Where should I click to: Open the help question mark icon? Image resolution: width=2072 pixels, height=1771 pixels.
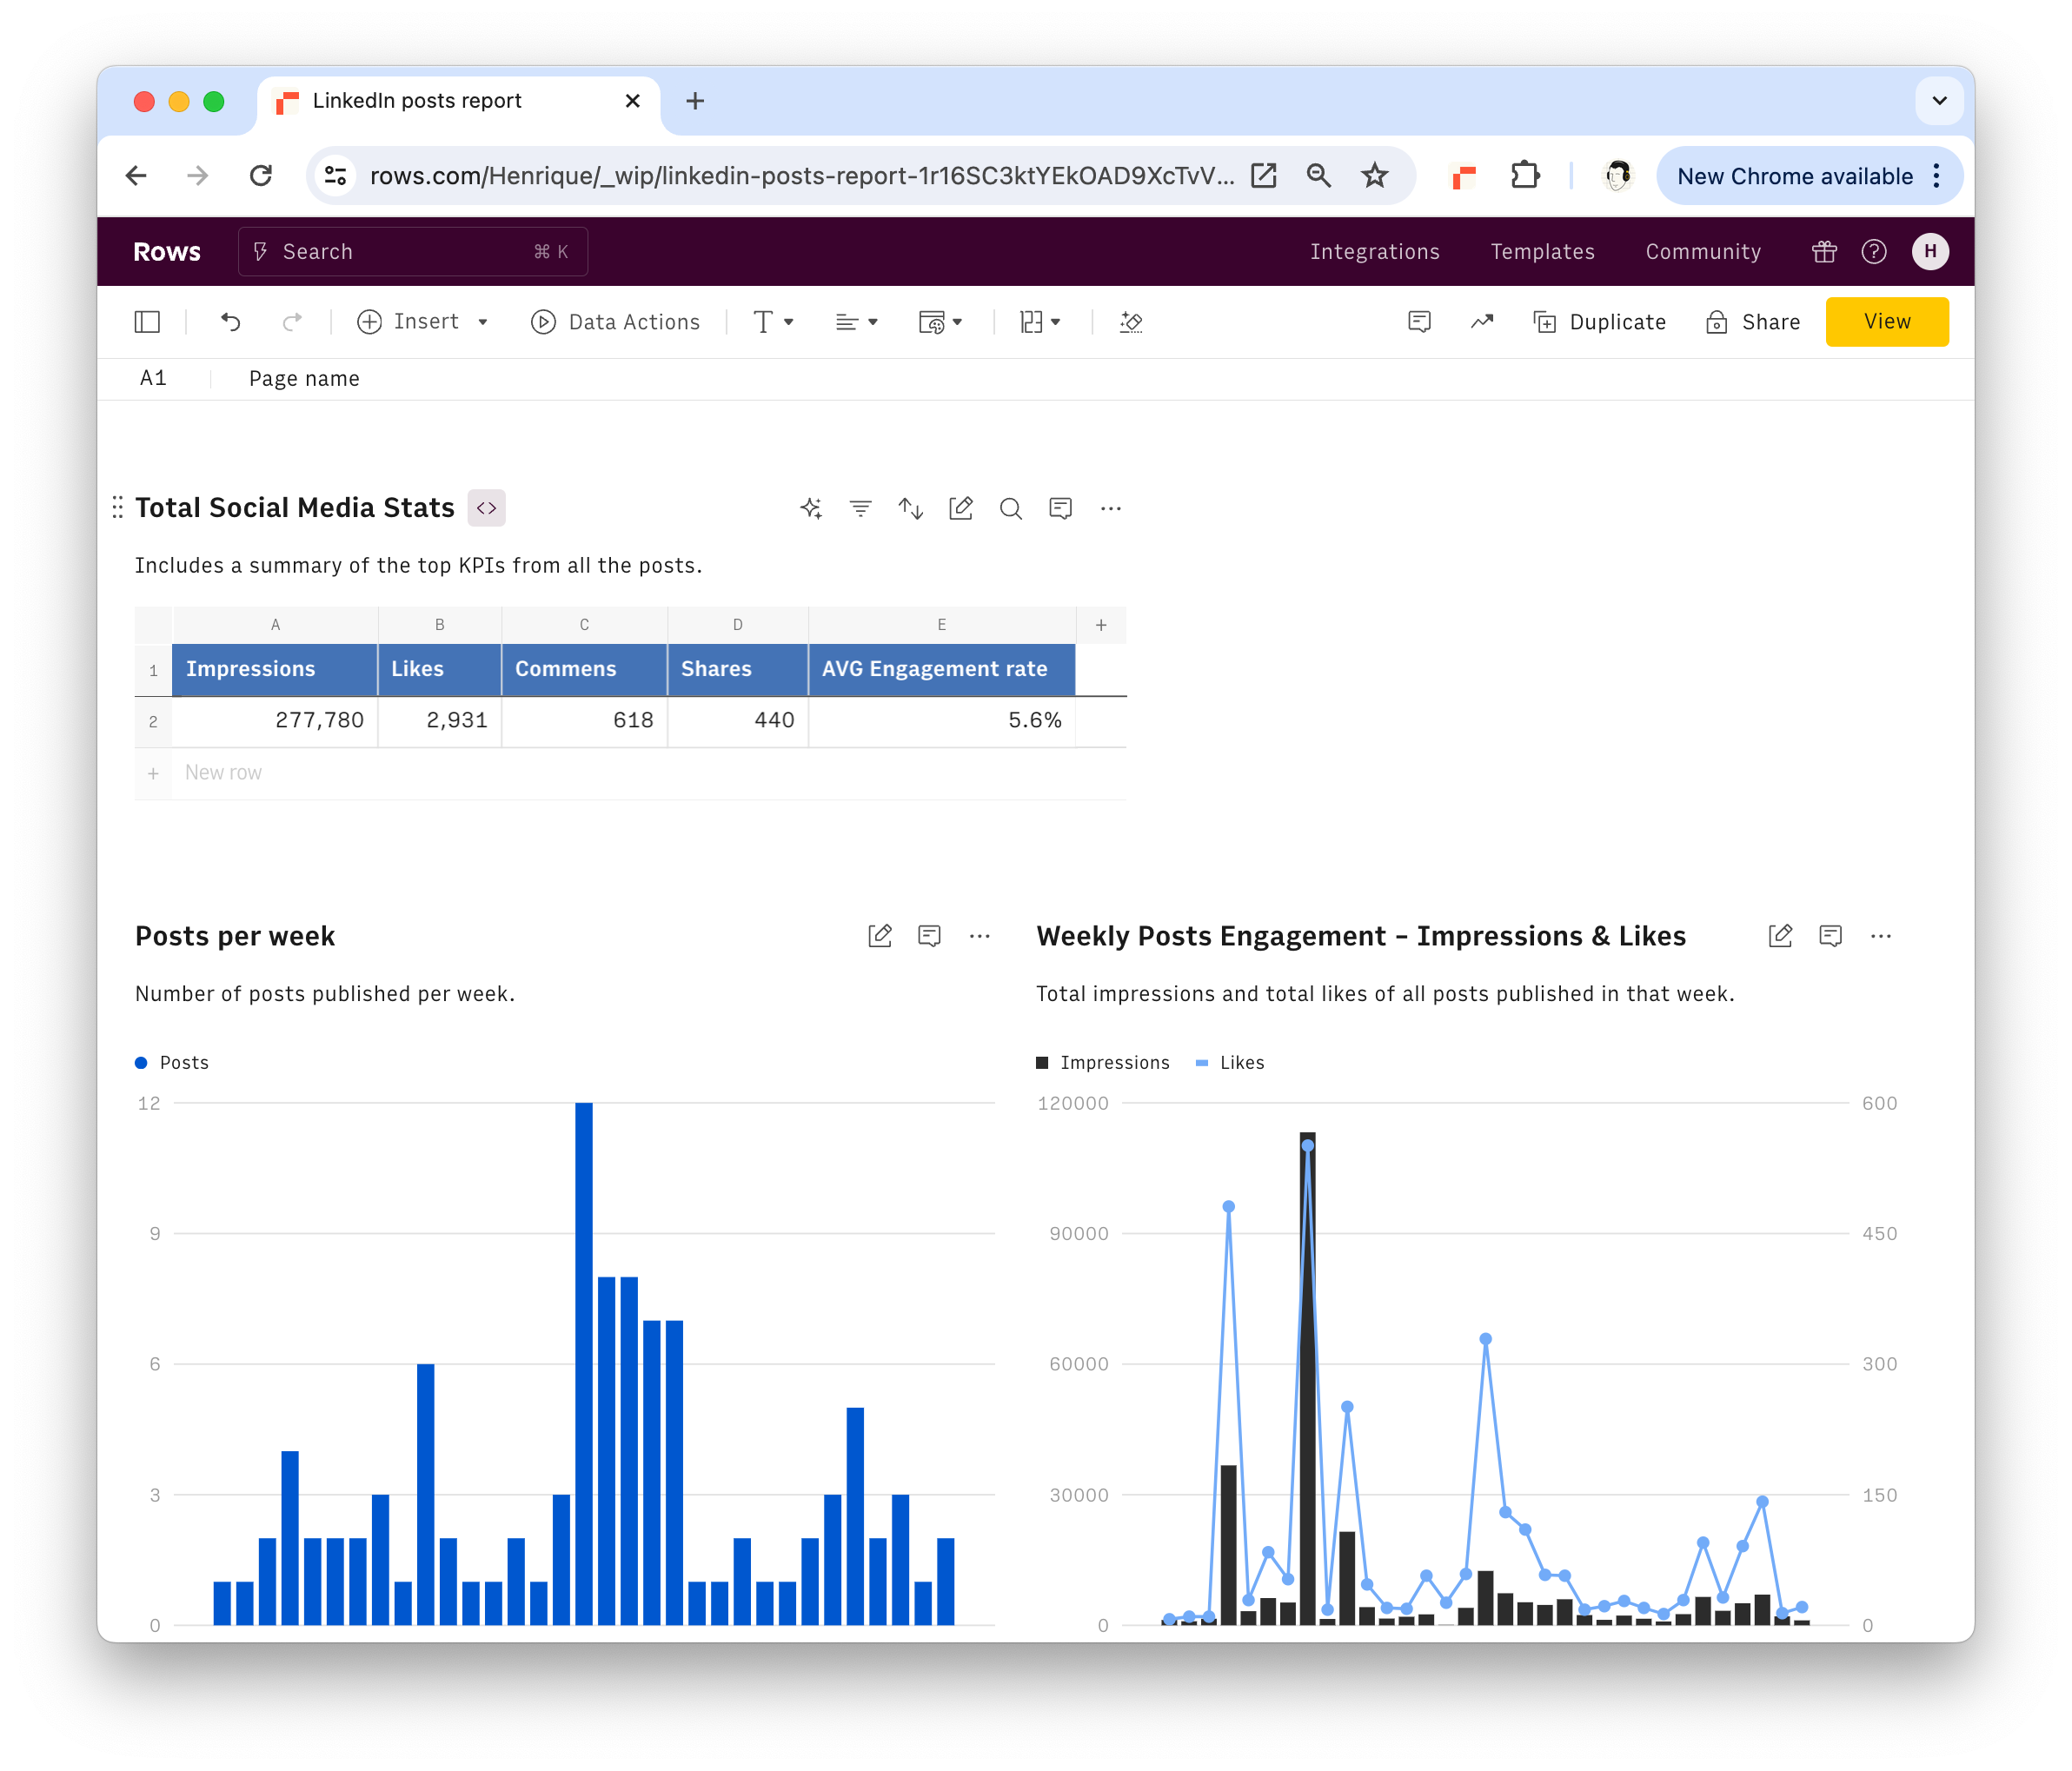[x=1874, y=252]
